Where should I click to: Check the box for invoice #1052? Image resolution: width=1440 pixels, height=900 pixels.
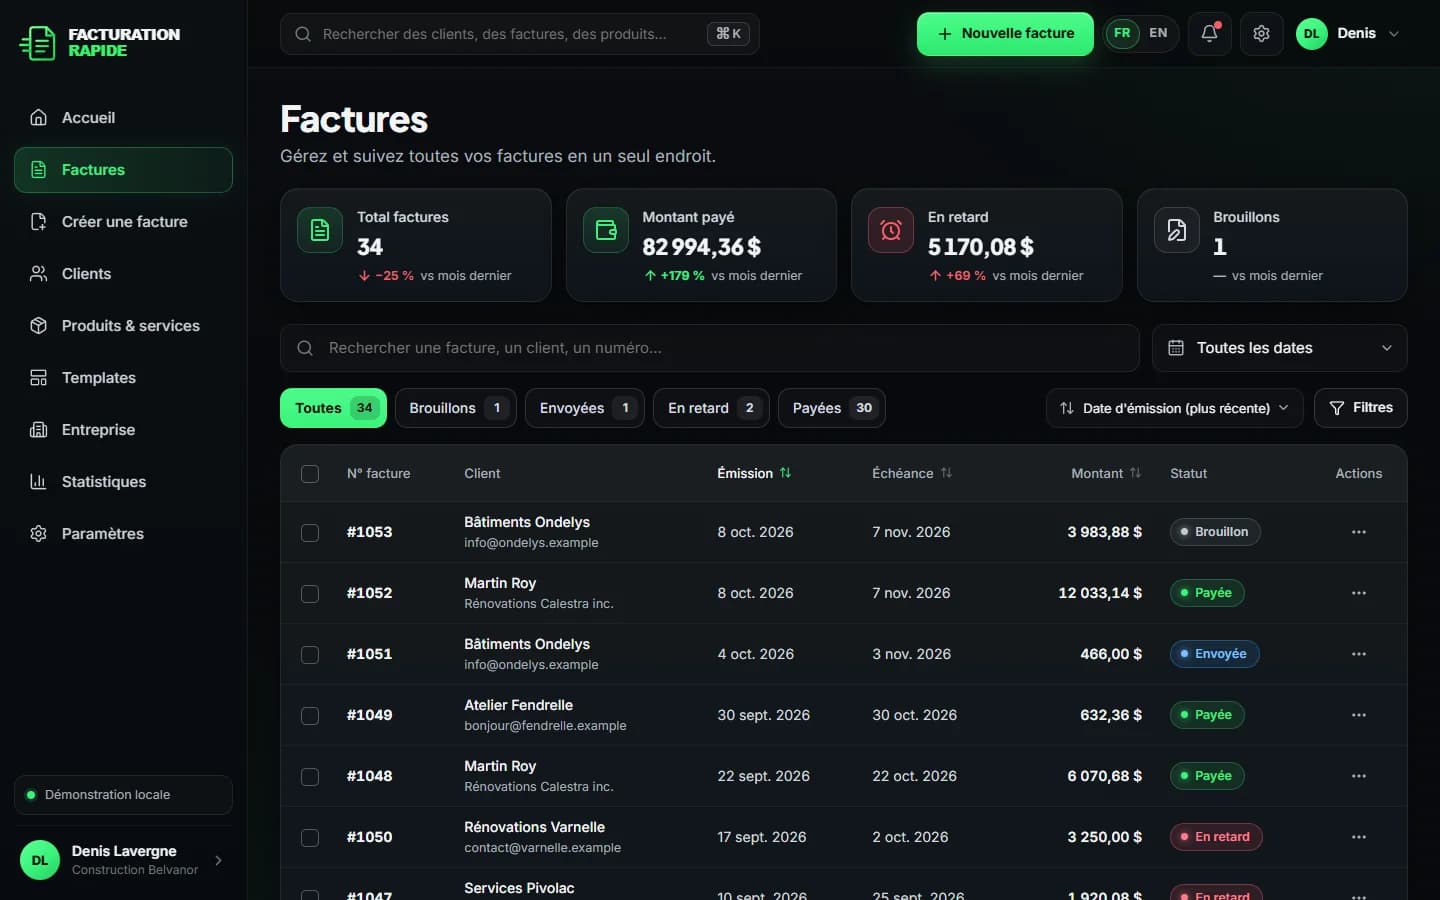pyautogui.click(x=310, y=594)
